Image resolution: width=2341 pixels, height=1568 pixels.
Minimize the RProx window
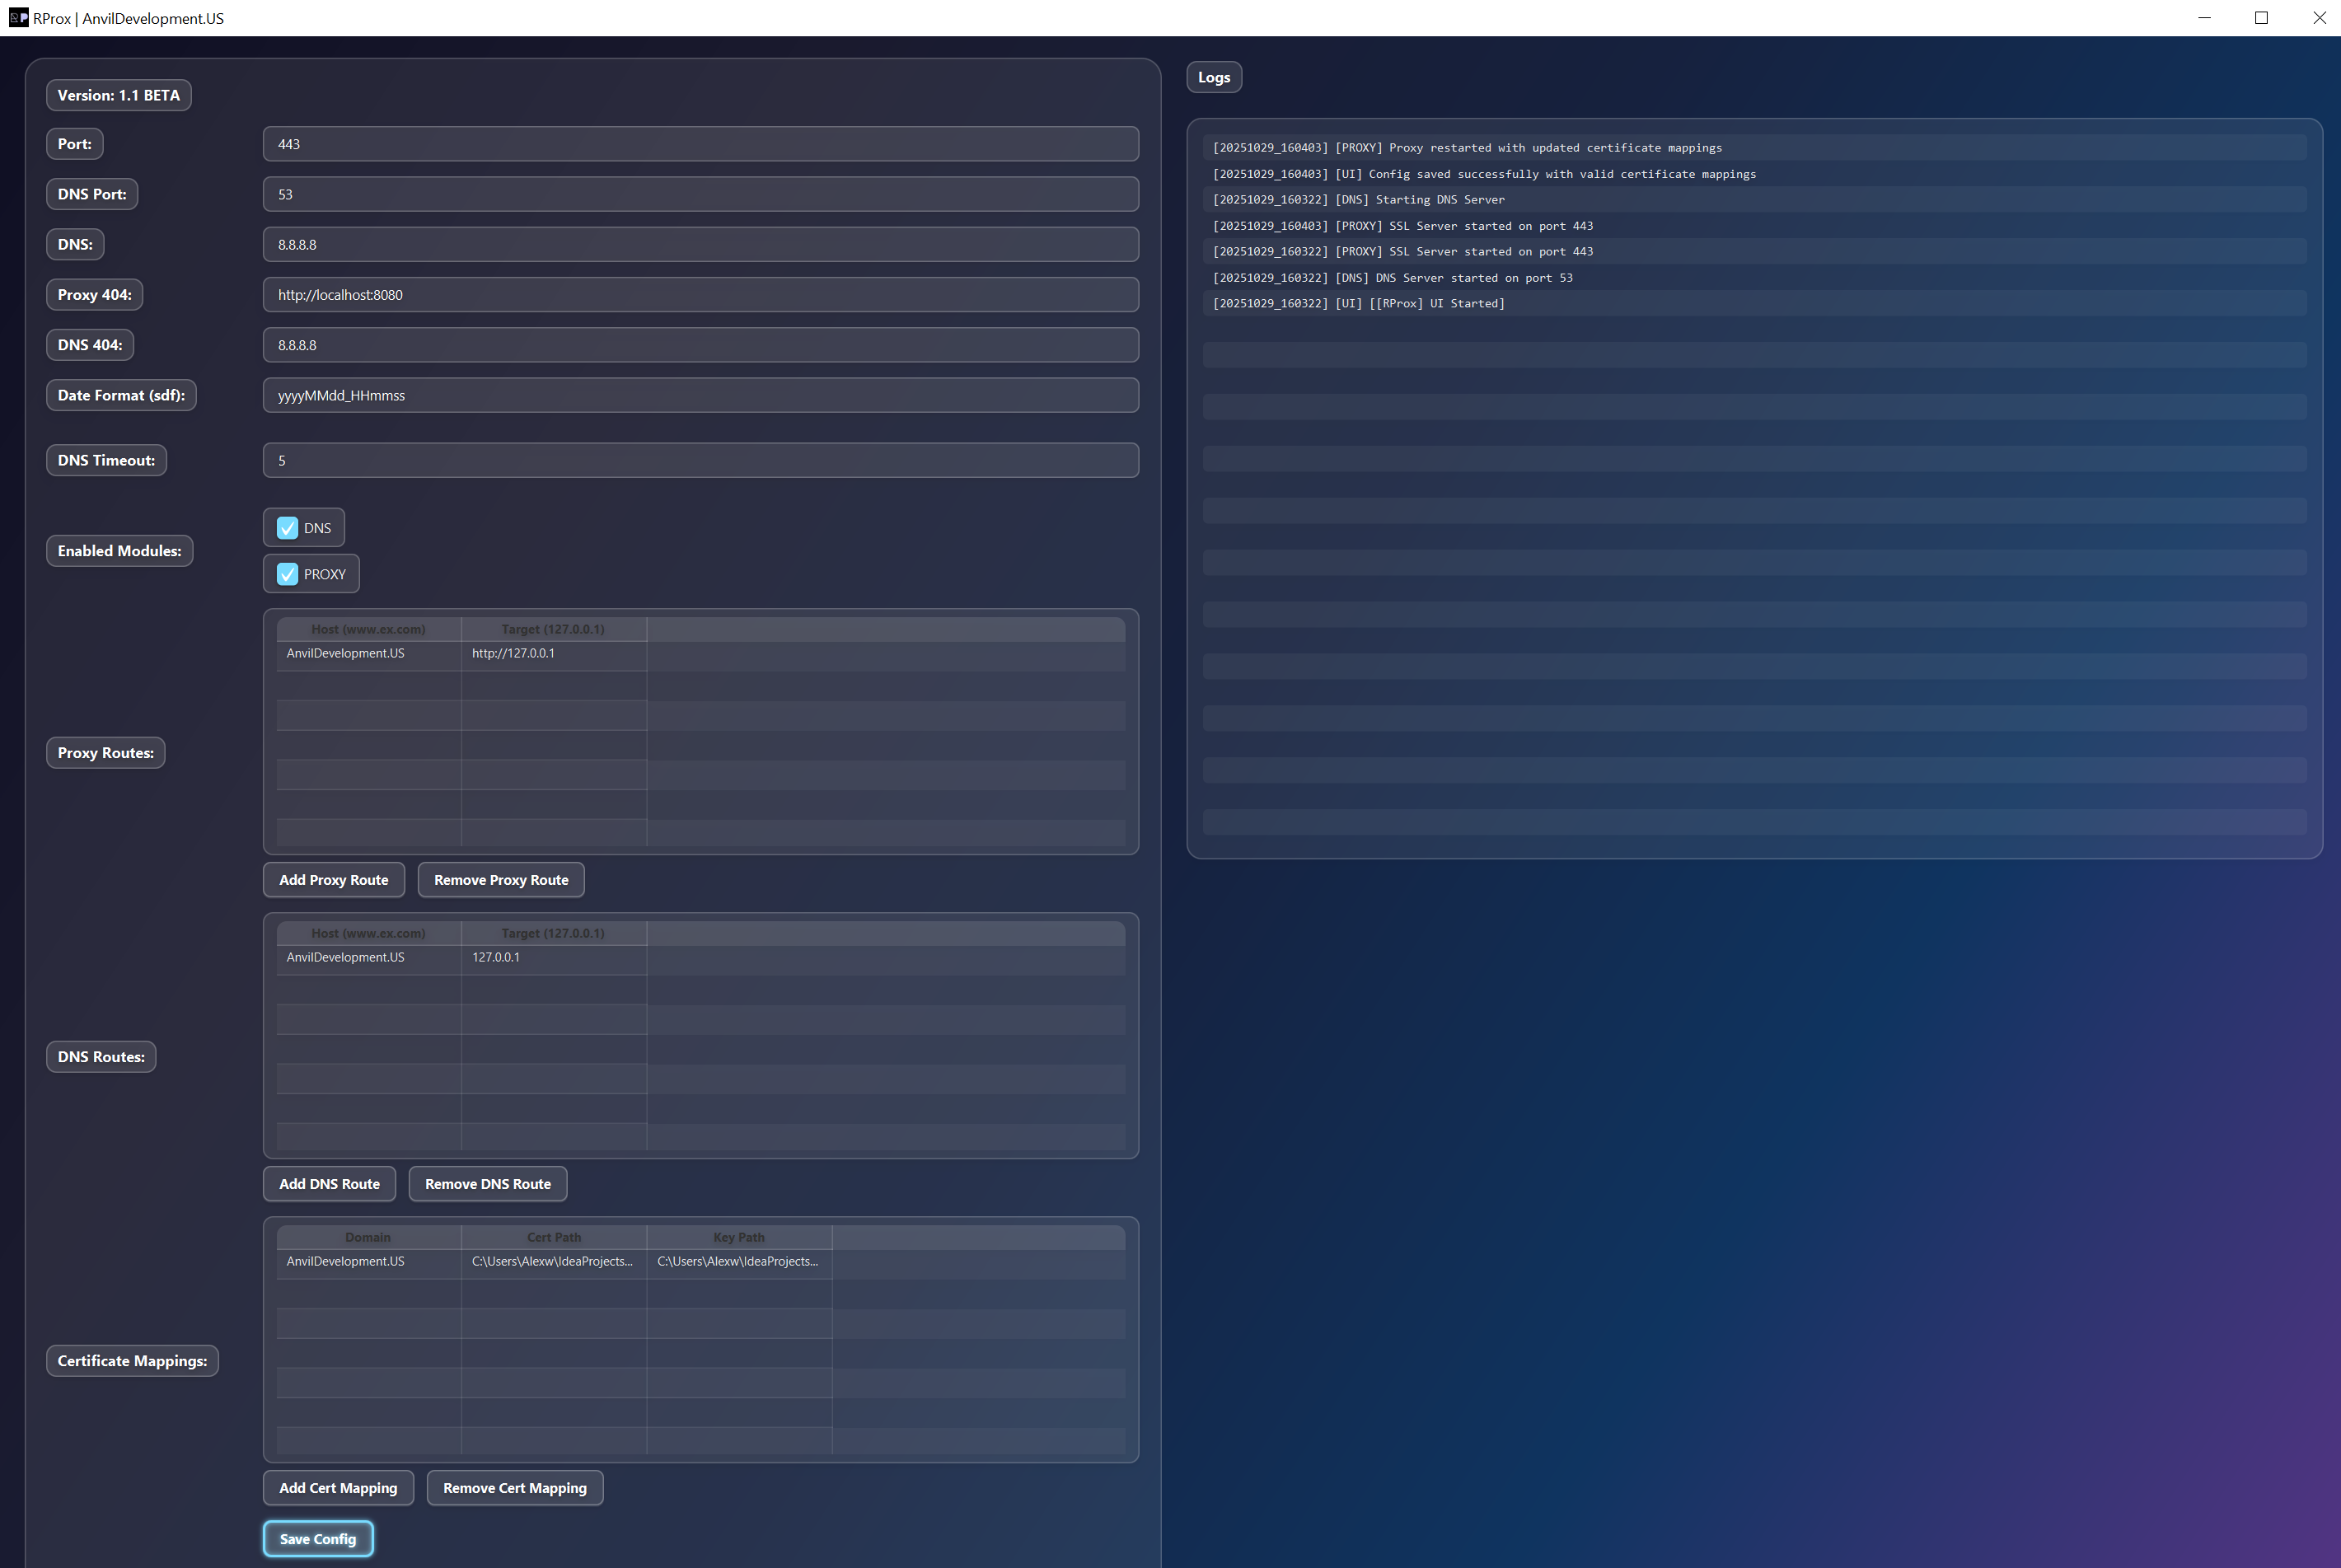(x=2204, y=18)
